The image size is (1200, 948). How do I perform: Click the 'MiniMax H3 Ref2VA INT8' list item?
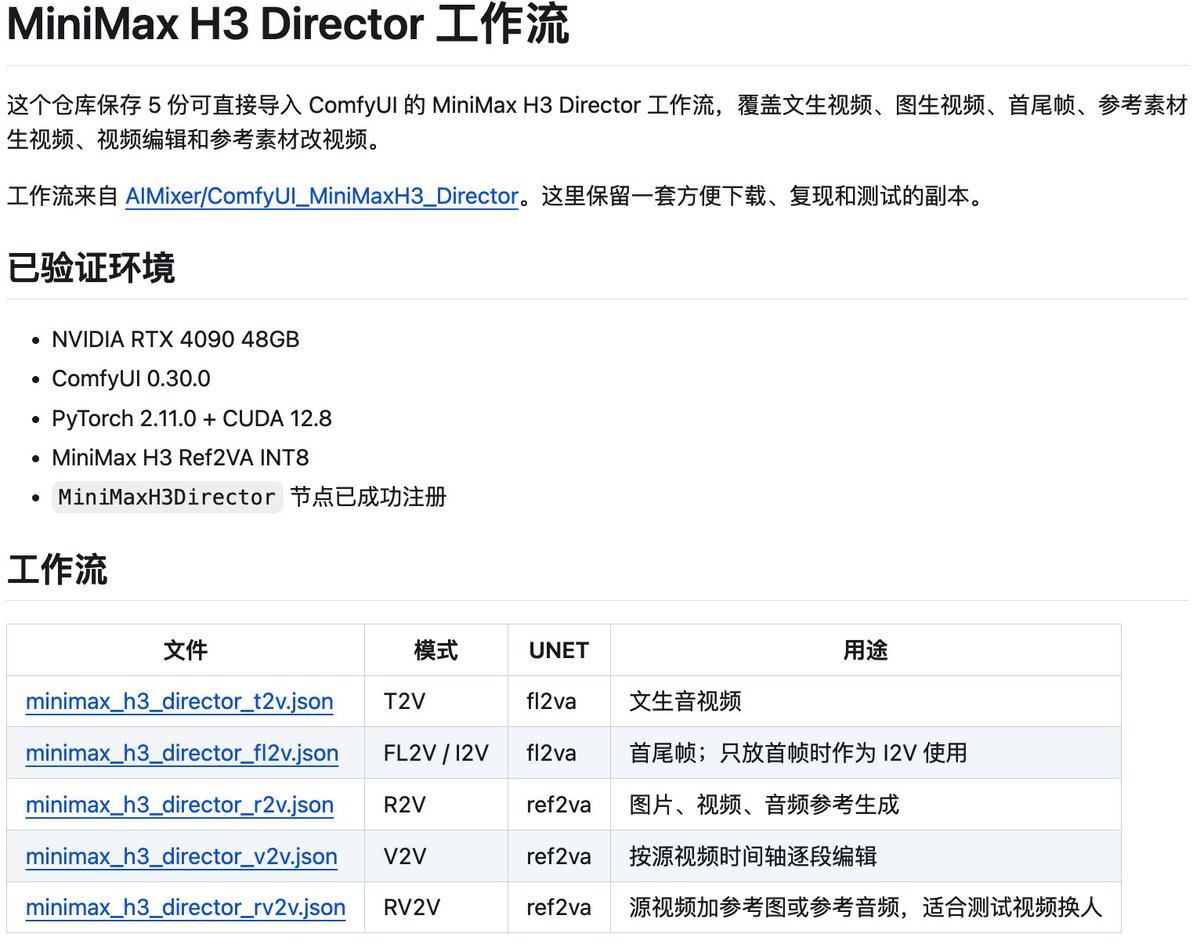pos(180,458)
